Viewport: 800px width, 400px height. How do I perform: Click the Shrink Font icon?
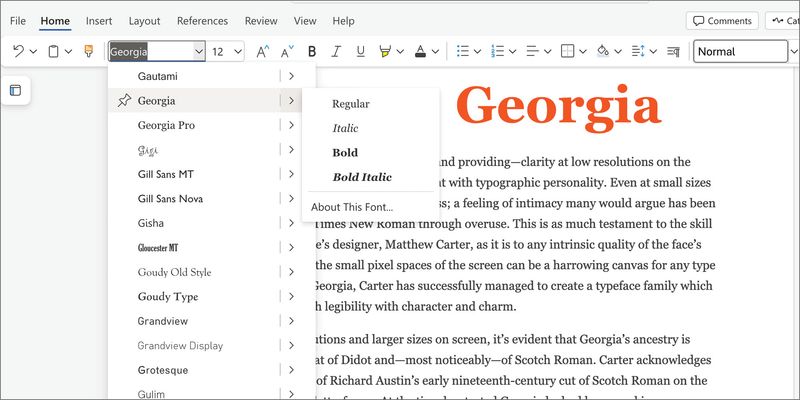(x=287, y=51)
